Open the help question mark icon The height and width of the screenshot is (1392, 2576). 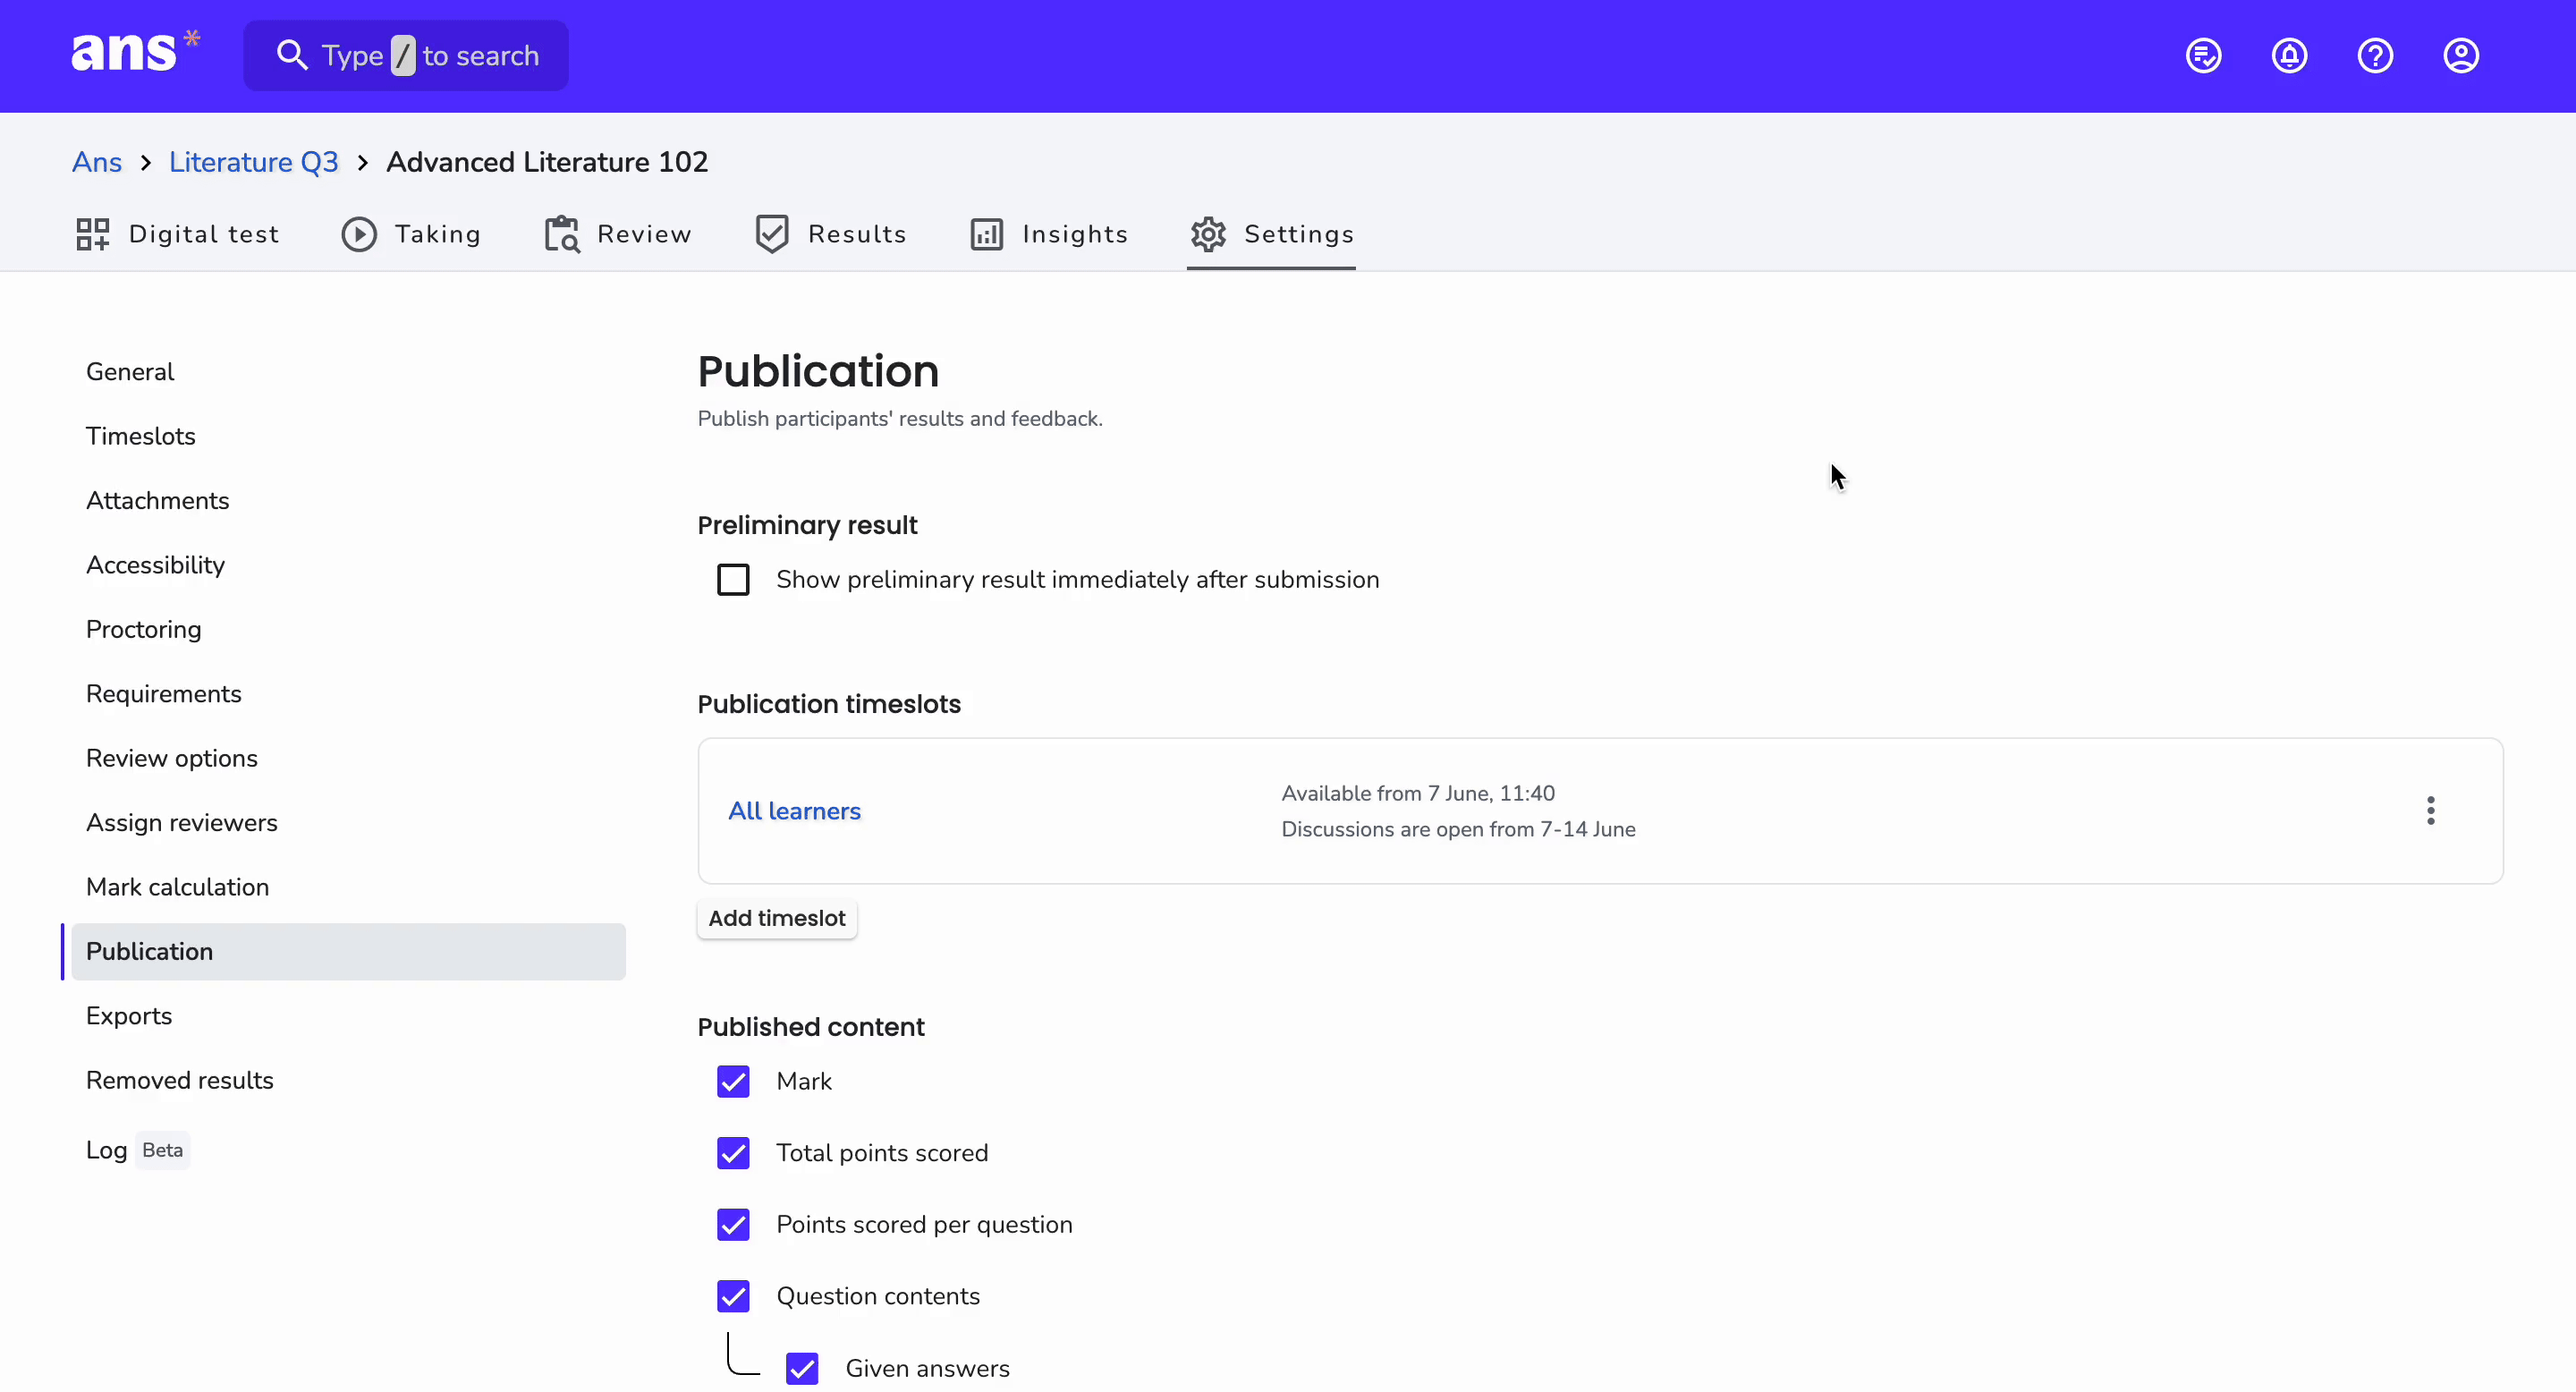pyautogui.click(x=2375, y=56)
